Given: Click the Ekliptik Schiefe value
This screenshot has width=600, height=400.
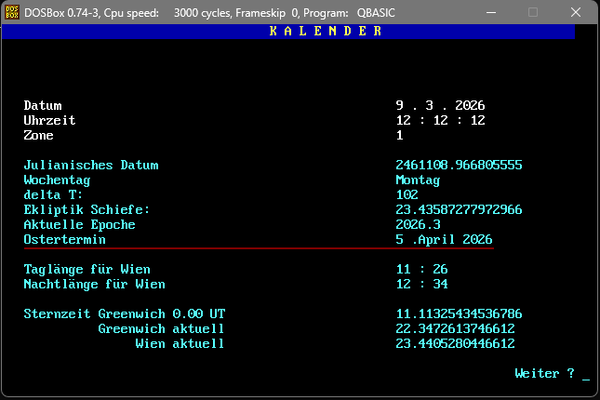Looking at the screenshot, I should (x=459, y=210).
